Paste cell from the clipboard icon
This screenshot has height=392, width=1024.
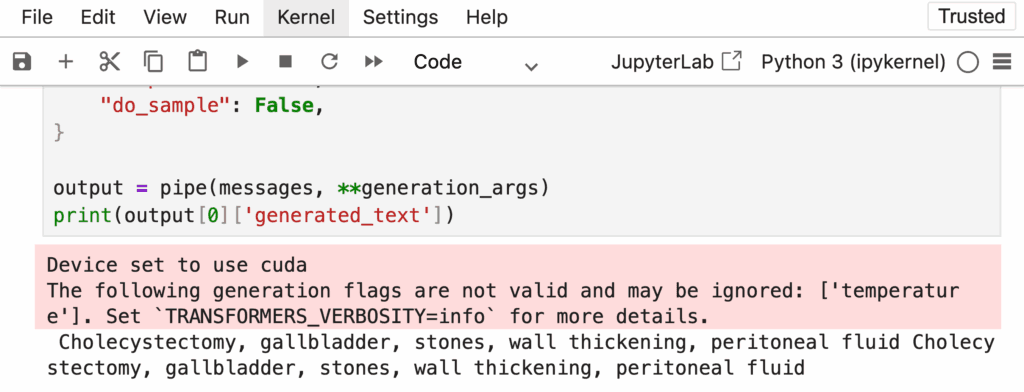[x=197, y=62]
